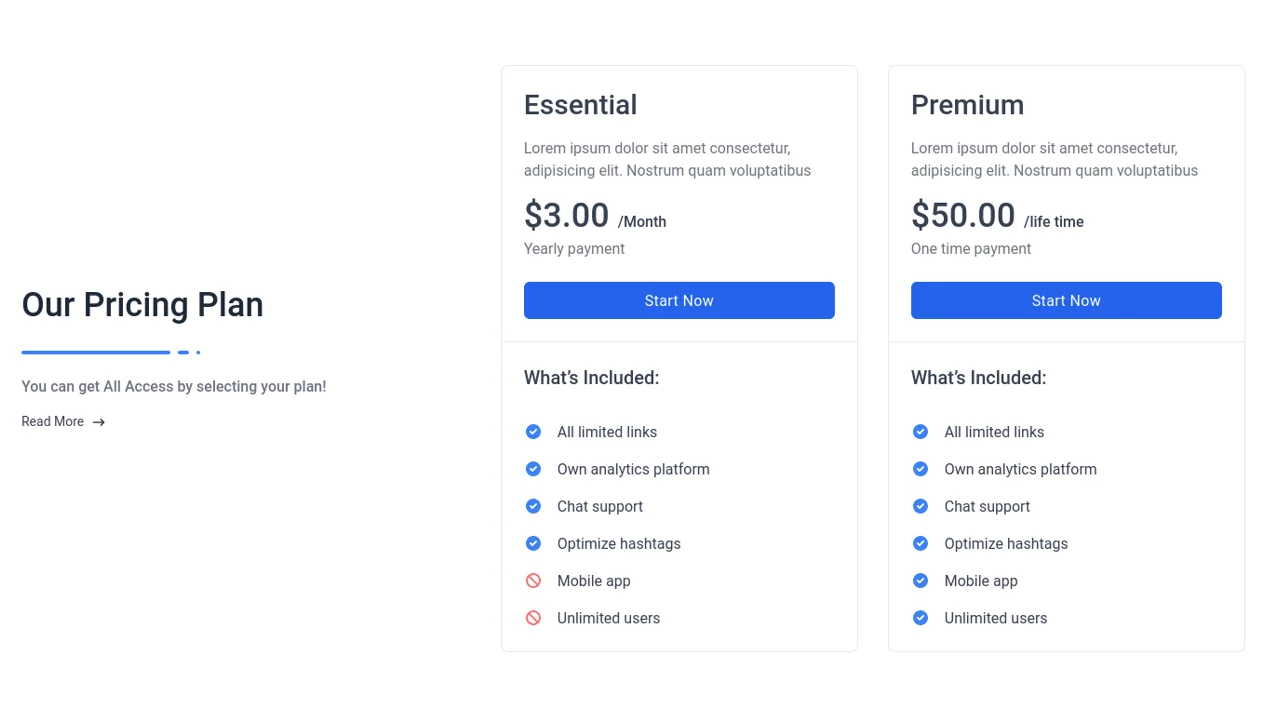Image resolution: width=1280 pixels, height=720 pixels.
Task: Click the checkmark beside Optimize hashtags under Premium
Action: 920,543
